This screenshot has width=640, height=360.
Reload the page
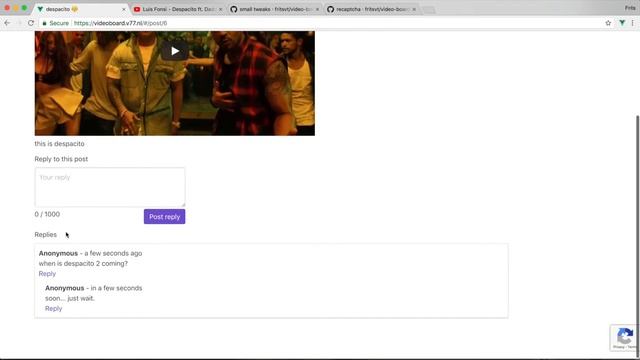pyautogui.click(x=31, y=23)
